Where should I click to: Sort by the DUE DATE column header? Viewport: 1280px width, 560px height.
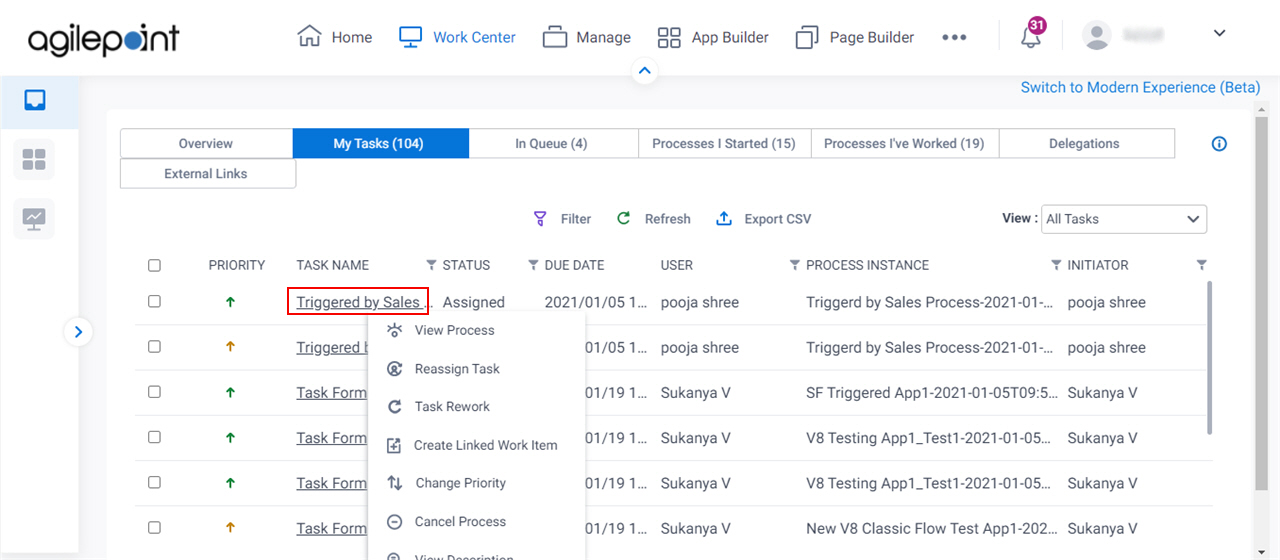pos(574,265)
